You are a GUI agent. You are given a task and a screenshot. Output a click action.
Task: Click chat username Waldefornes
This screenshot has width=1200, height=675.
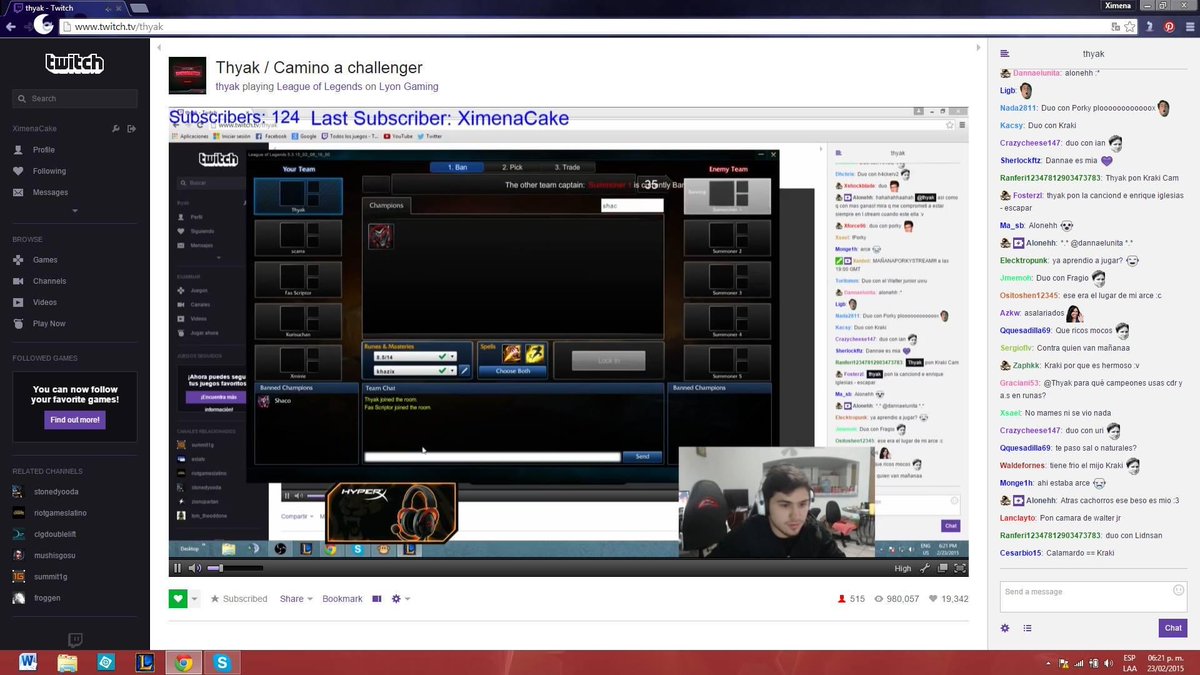(x=1023, y=465)
